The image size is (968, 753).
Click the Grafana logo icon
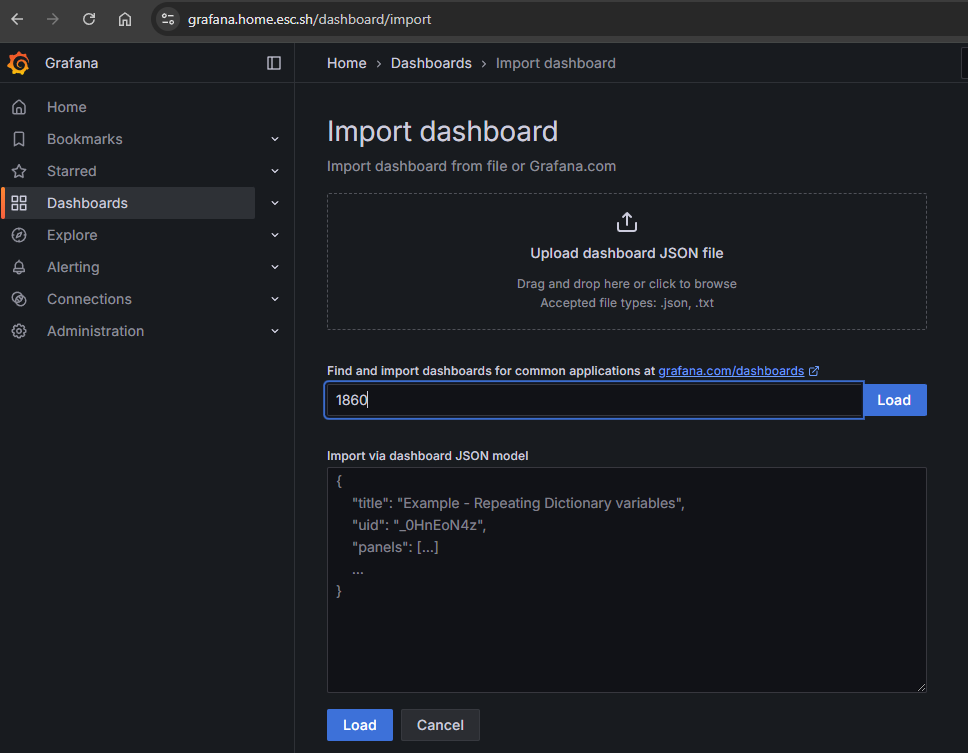point(18,63)
